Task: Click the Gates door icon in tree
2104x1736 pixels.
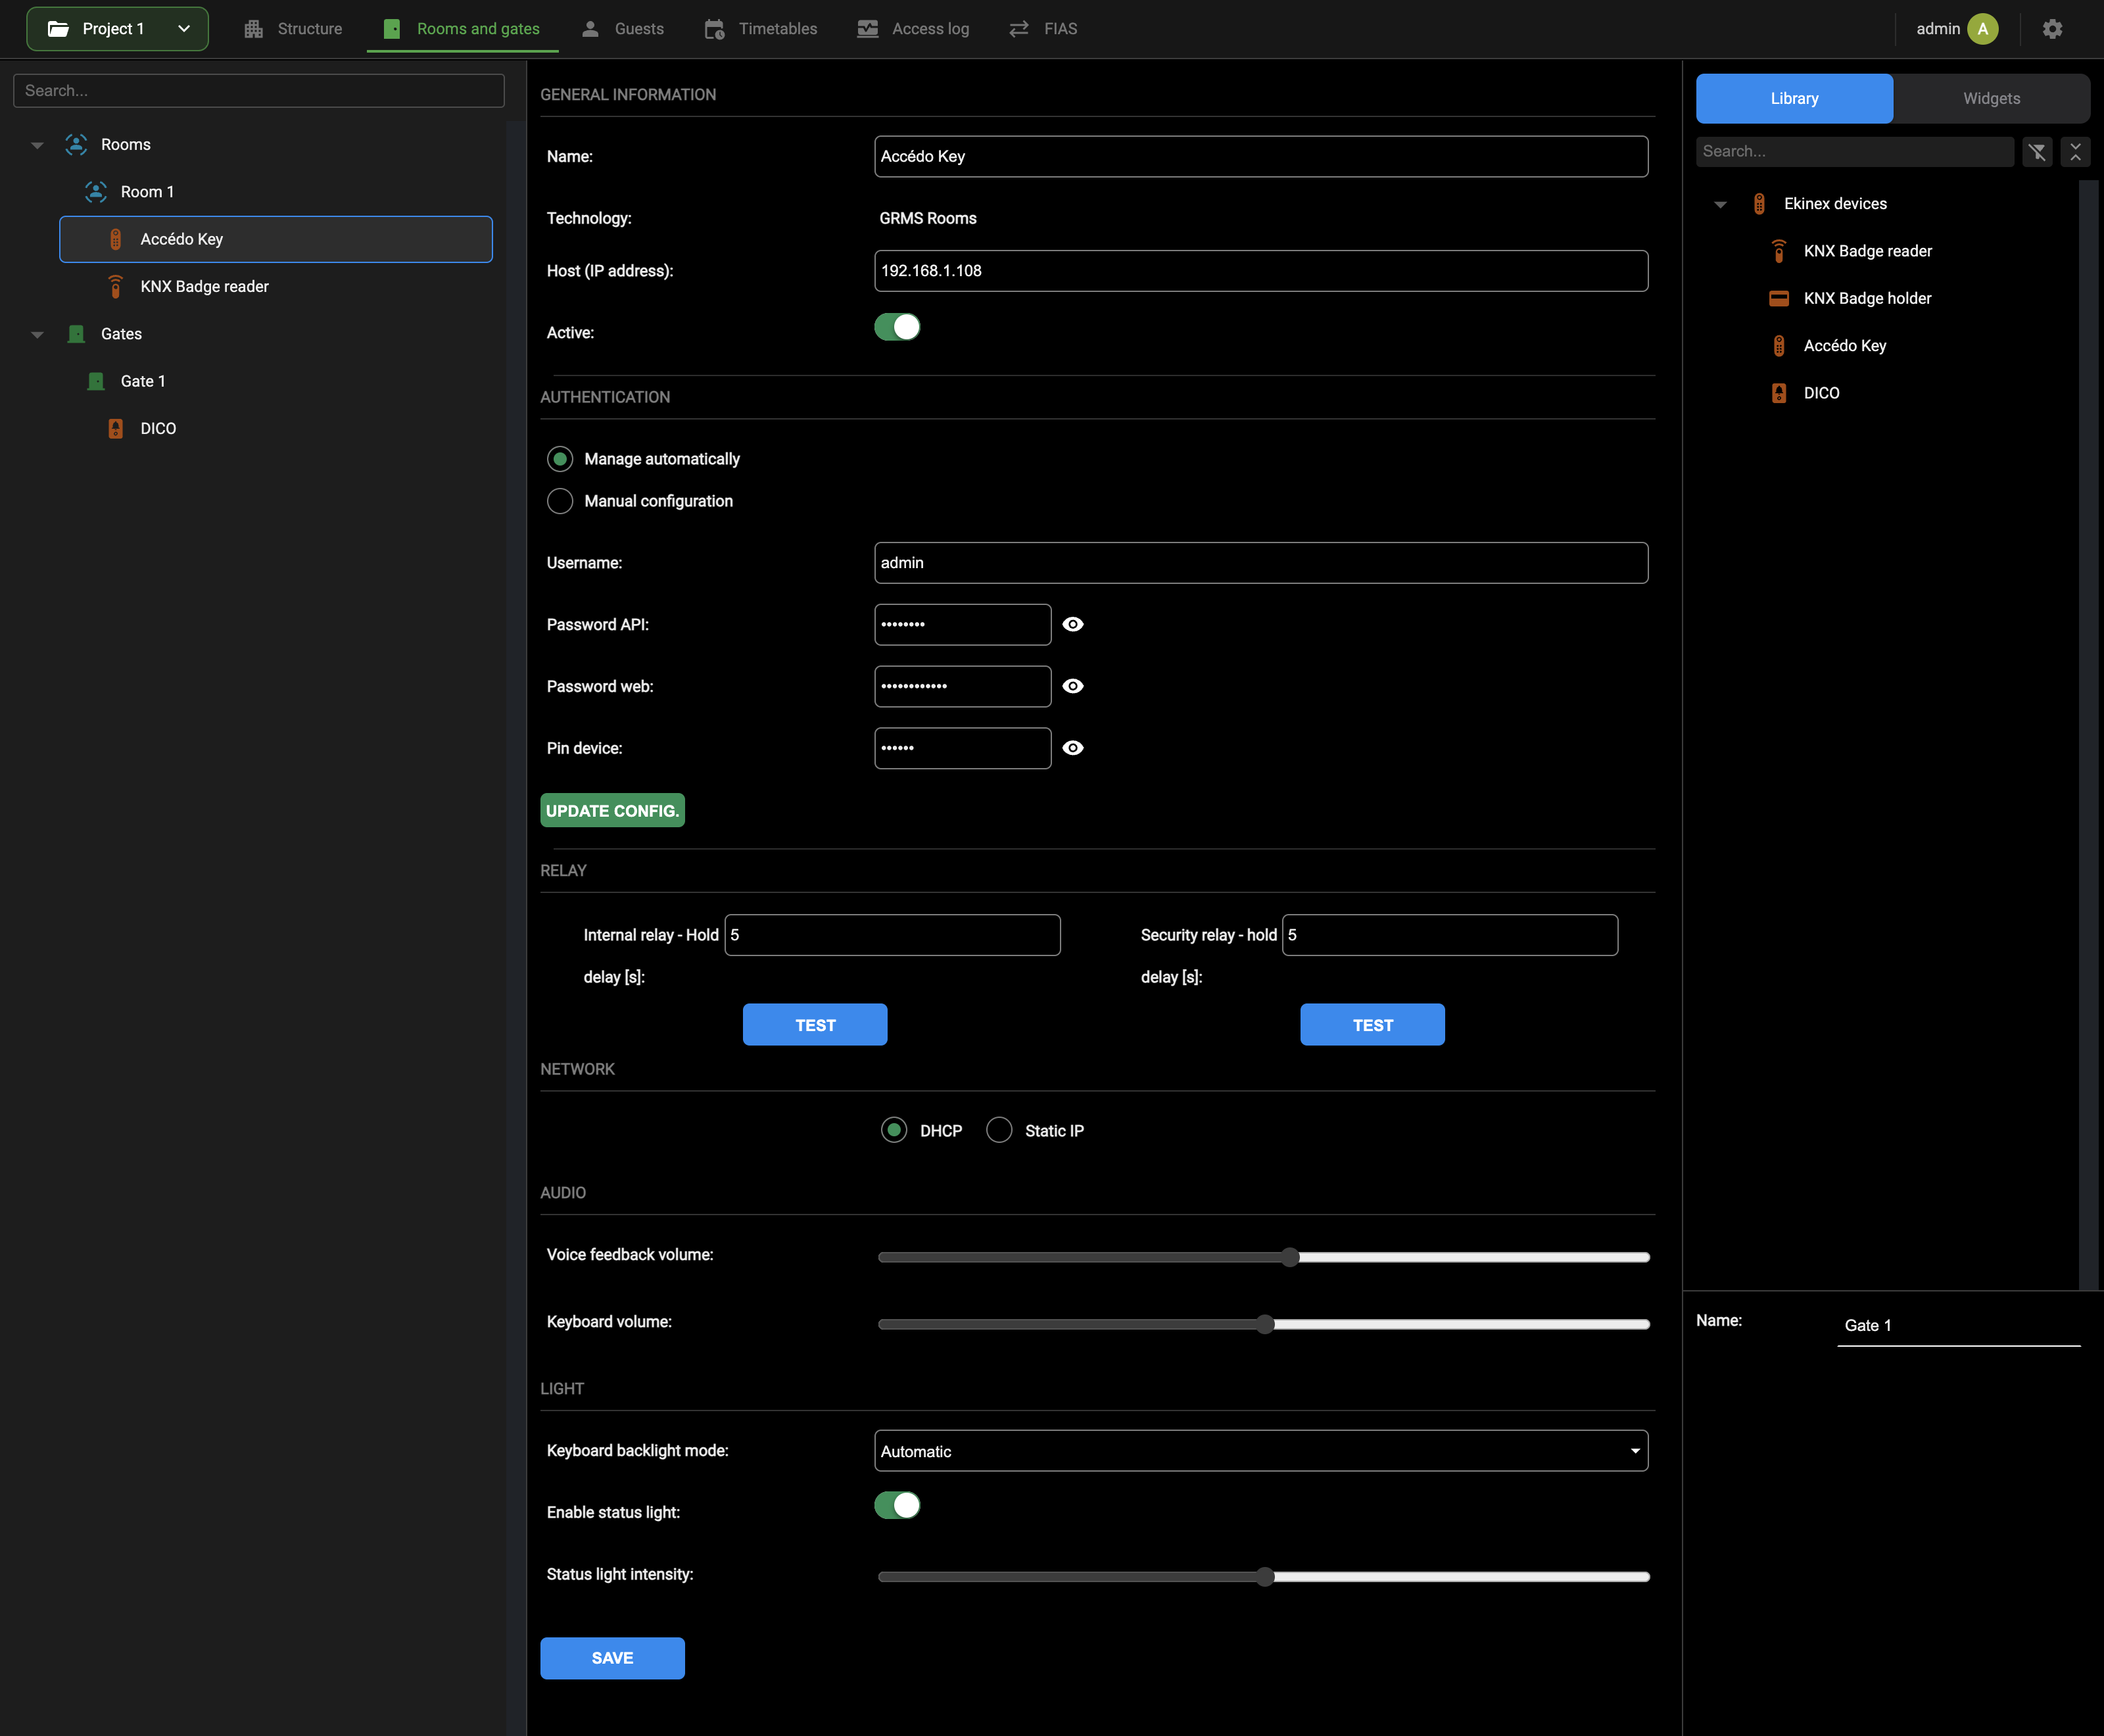Action: [x=76, y=334]
